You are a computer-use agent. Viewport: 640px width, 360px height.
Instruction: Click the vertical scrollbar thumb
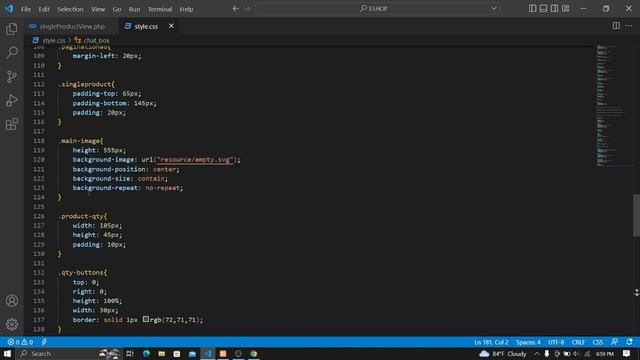point(636,215)
